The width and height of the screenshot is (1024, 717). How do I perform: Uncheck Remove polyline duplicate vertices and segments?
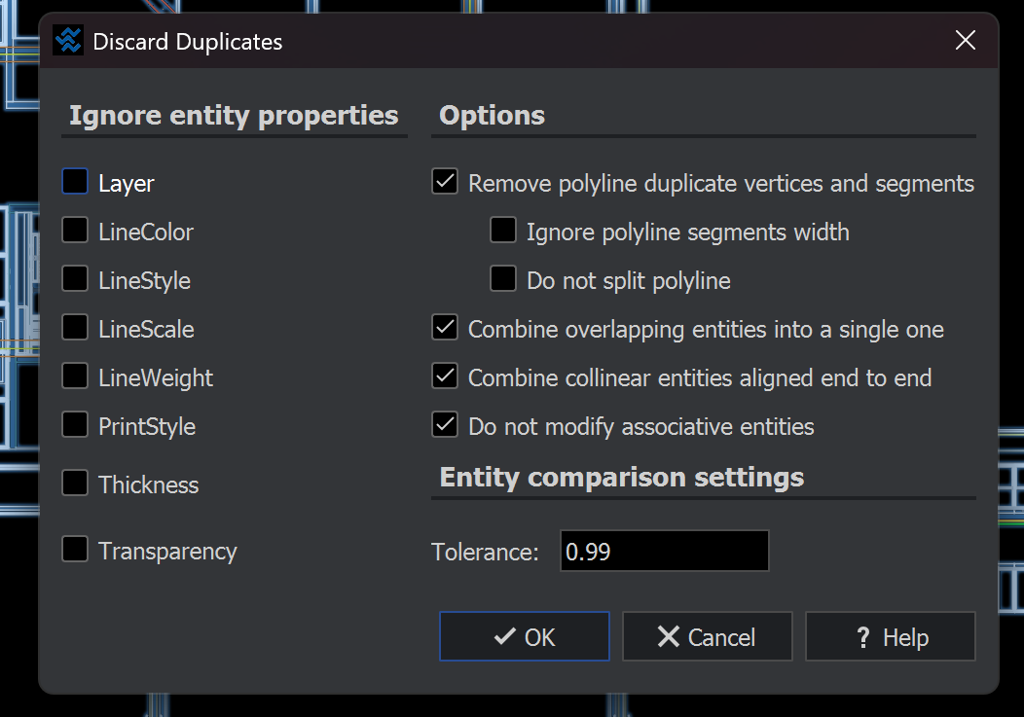[445, 183]
